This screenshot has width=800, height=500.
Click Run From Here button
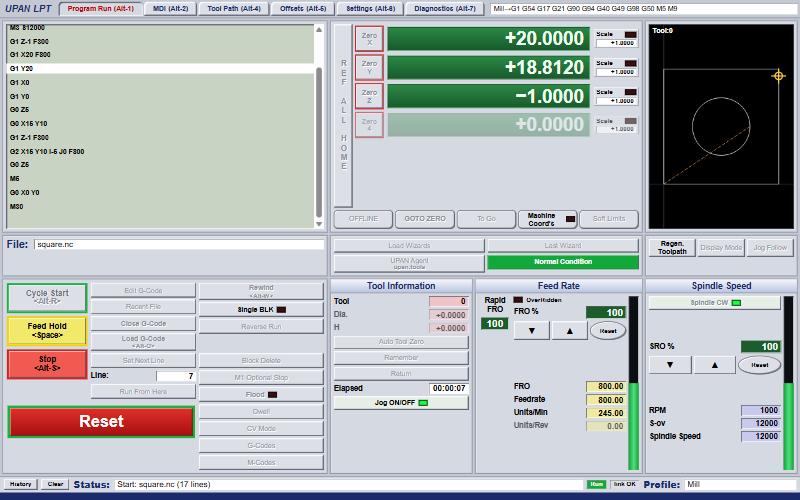point(143,392)
